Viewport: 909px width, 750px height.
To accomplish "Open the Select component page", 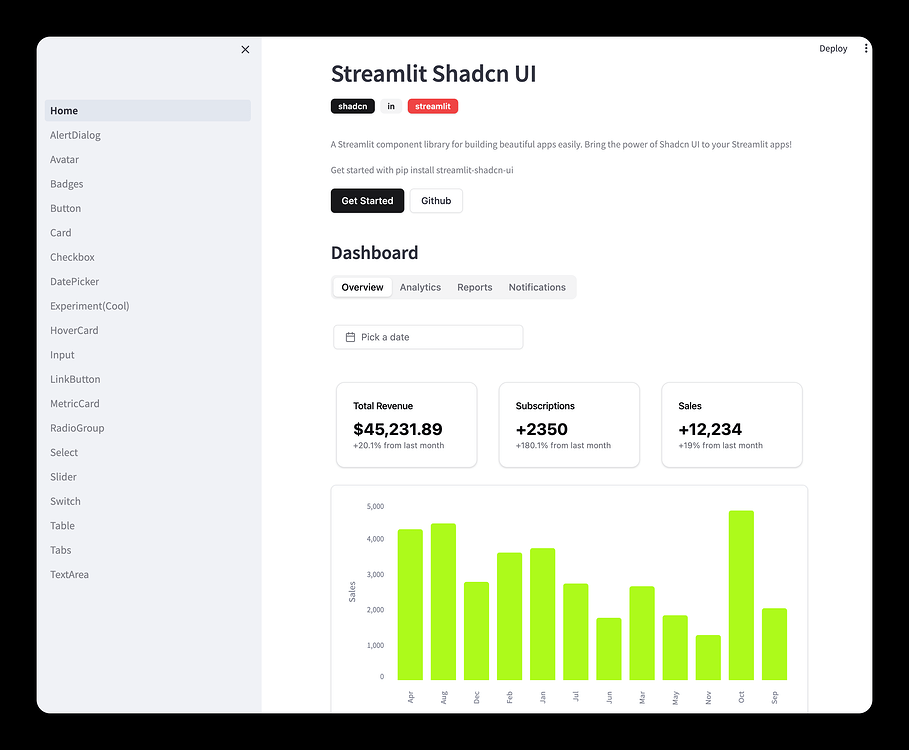I will (x=148, y=452).
